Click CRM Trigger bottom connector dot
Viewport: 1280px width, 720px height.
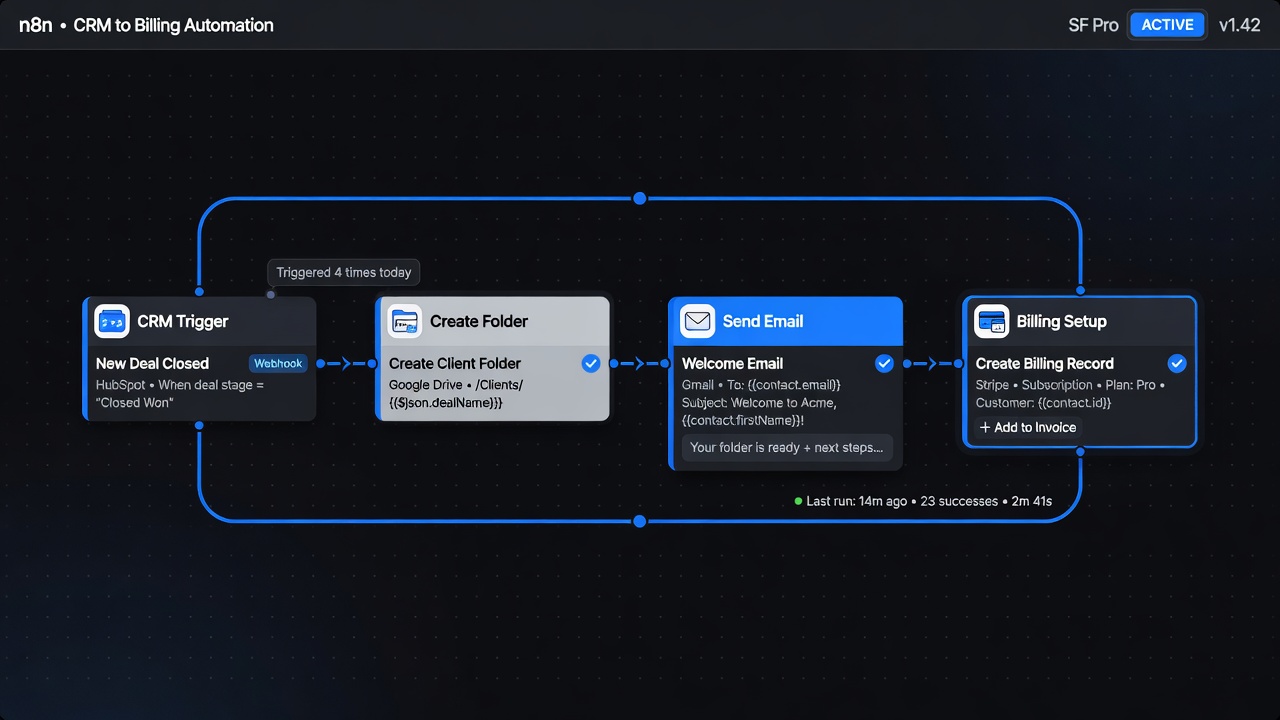coord(199,425)
